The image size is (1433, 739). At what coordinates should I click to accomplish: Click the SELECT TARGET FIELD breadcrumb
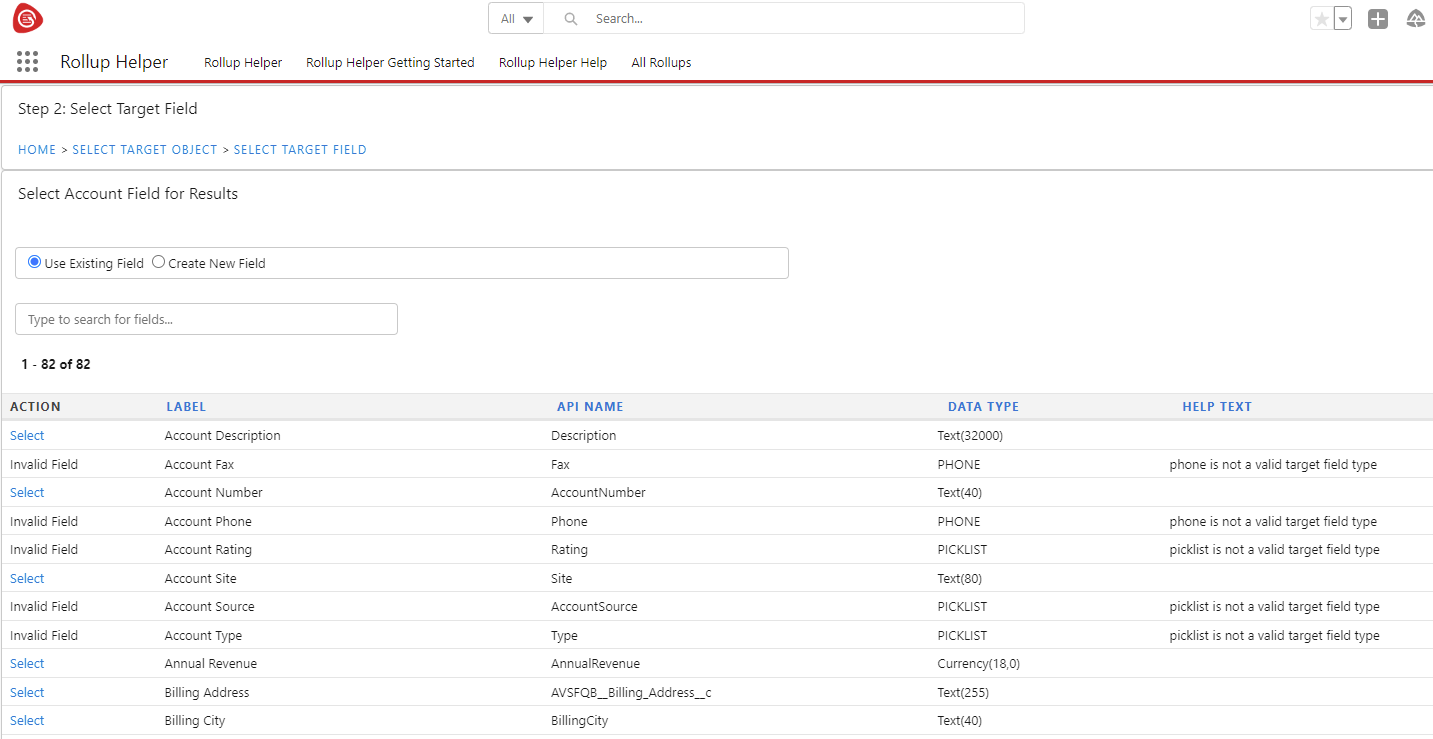300,150
